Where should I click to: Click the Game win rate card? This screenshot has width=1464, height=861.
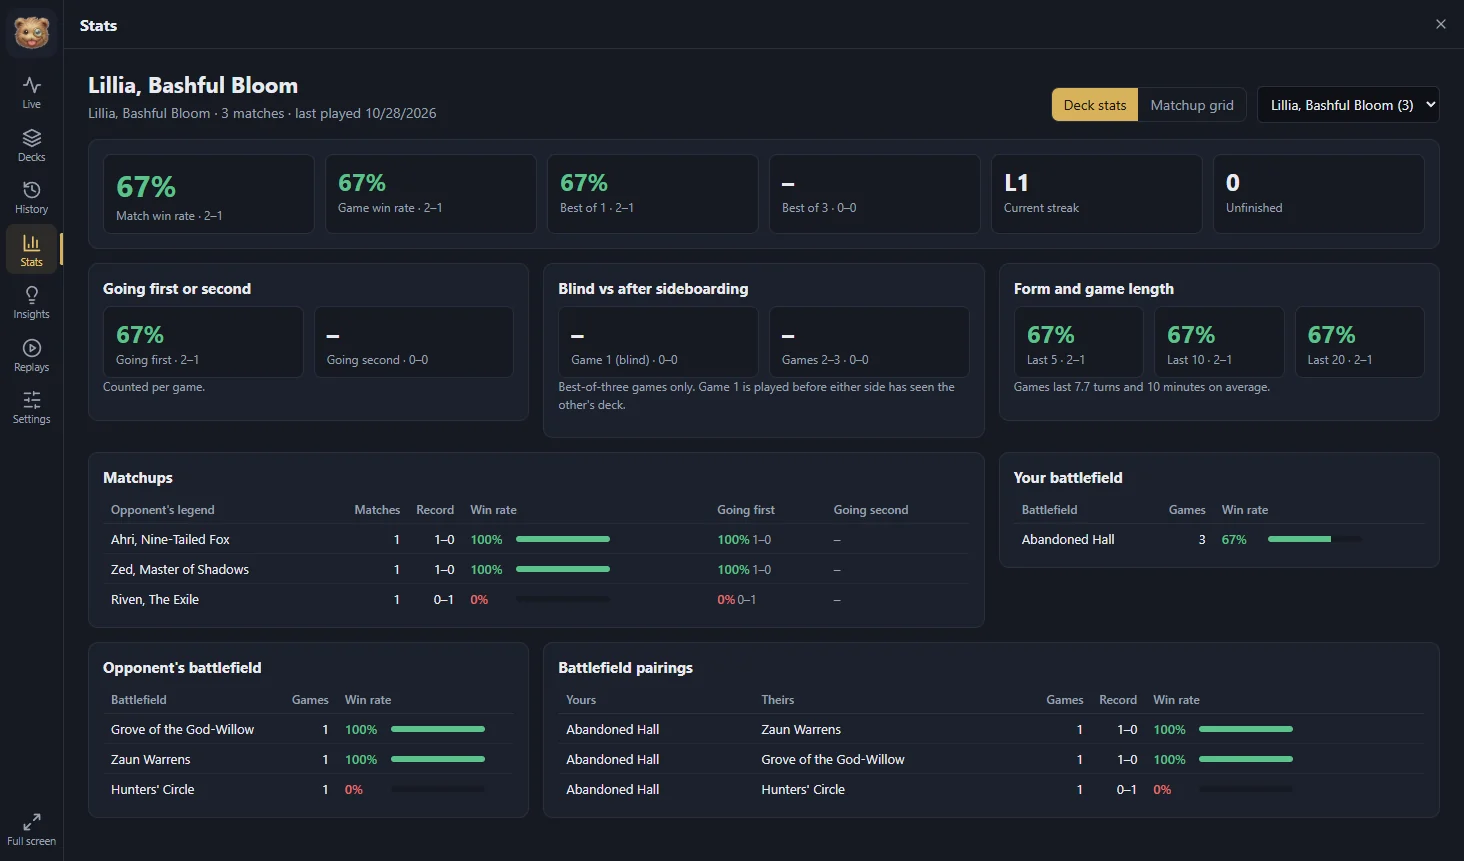click(431, 194)
